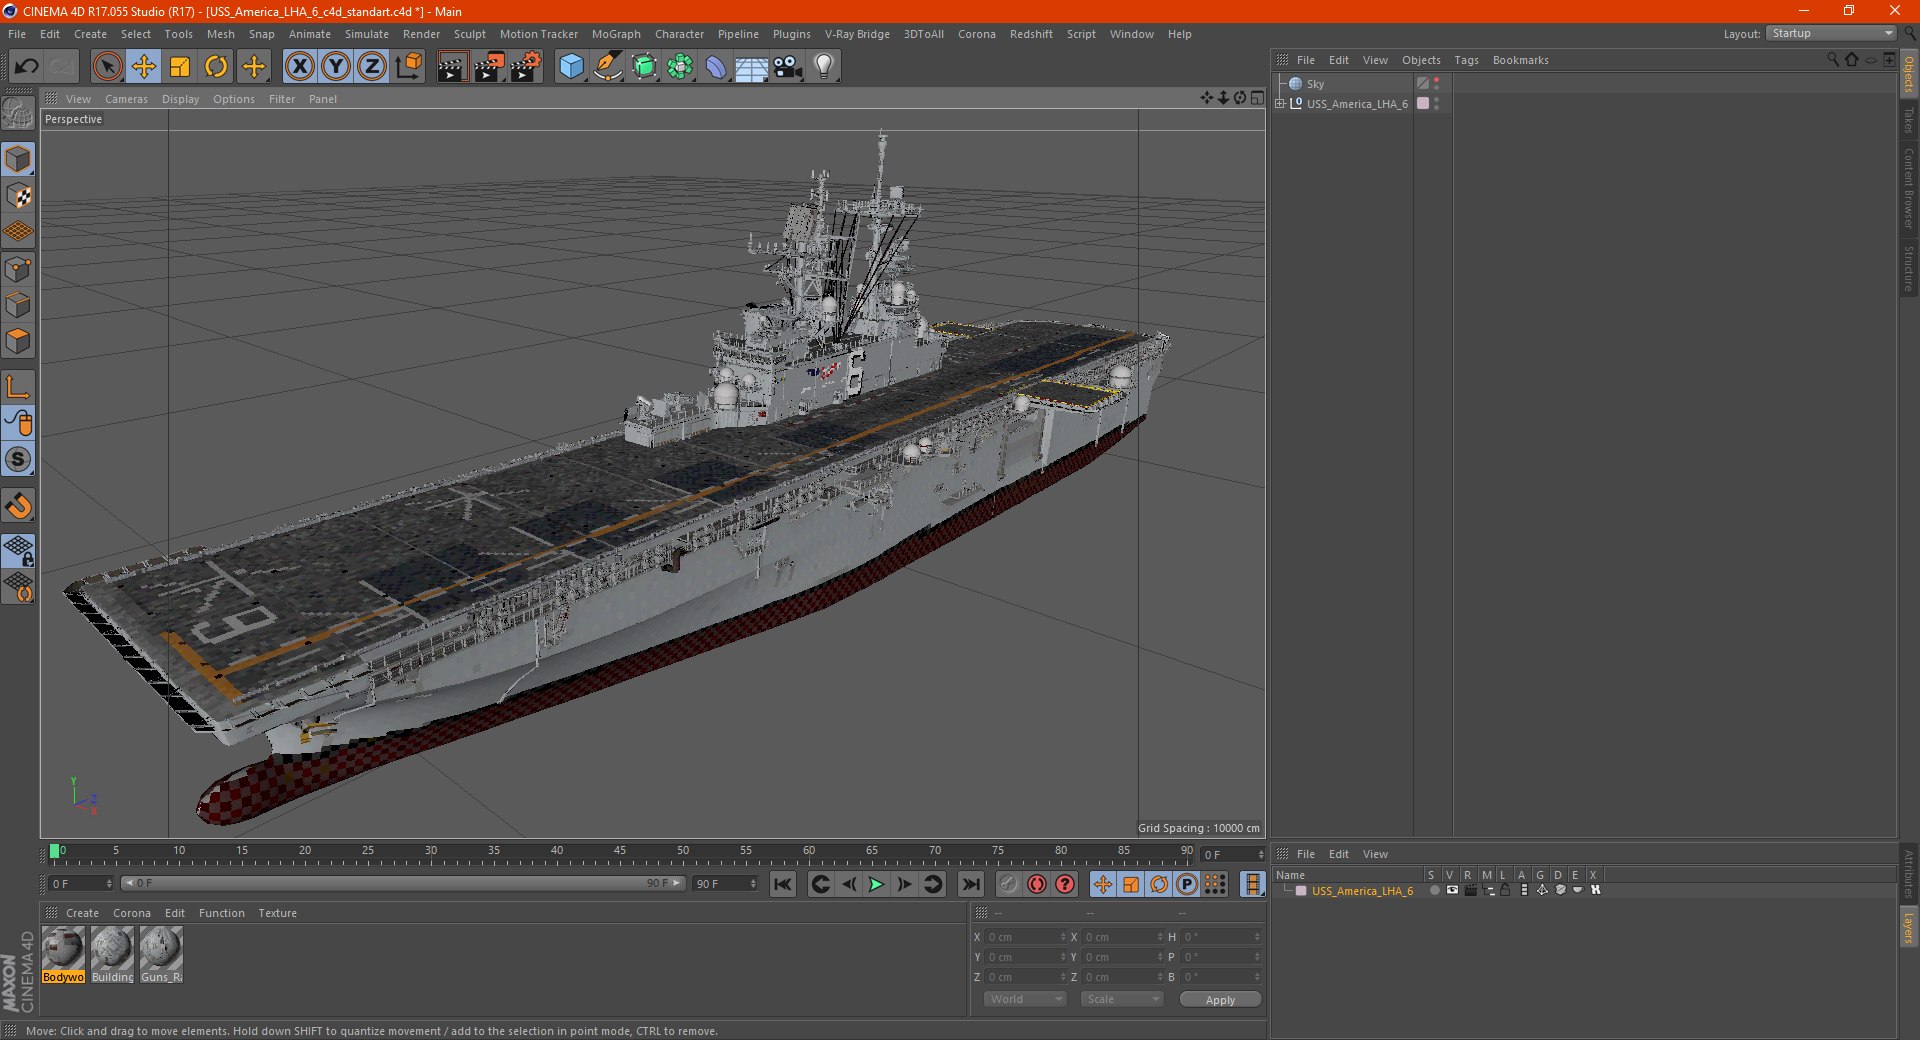Viewport: 1920px width, 1040px height.
Task: Toggle Autokeying red button
Action: coord(1037,884)
